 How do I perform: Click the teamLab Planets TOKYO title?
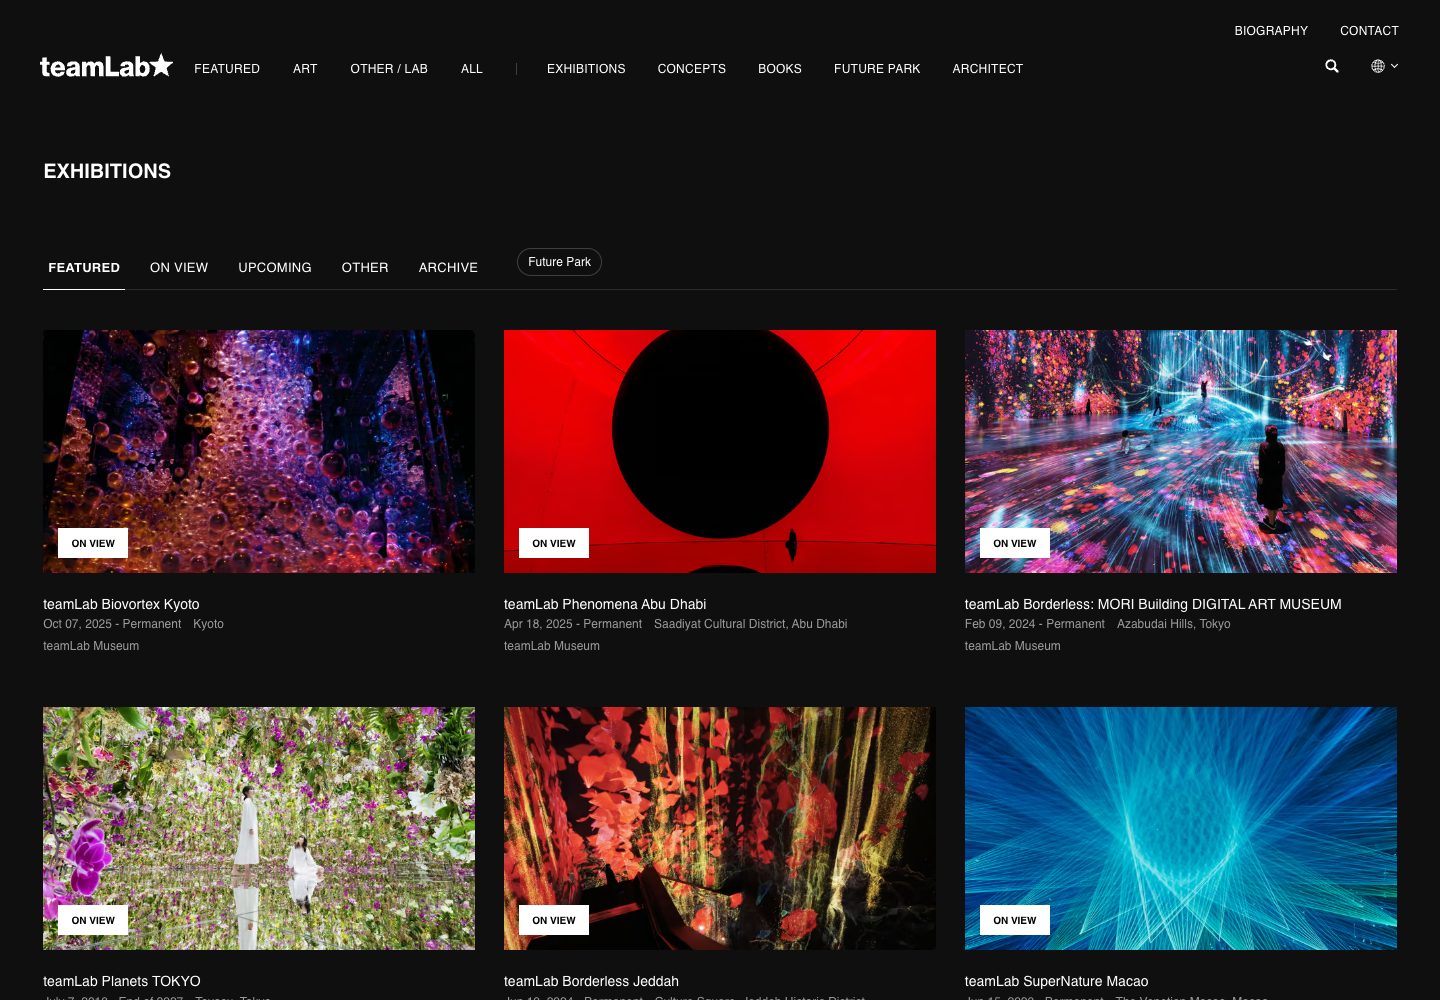(122, 981)
